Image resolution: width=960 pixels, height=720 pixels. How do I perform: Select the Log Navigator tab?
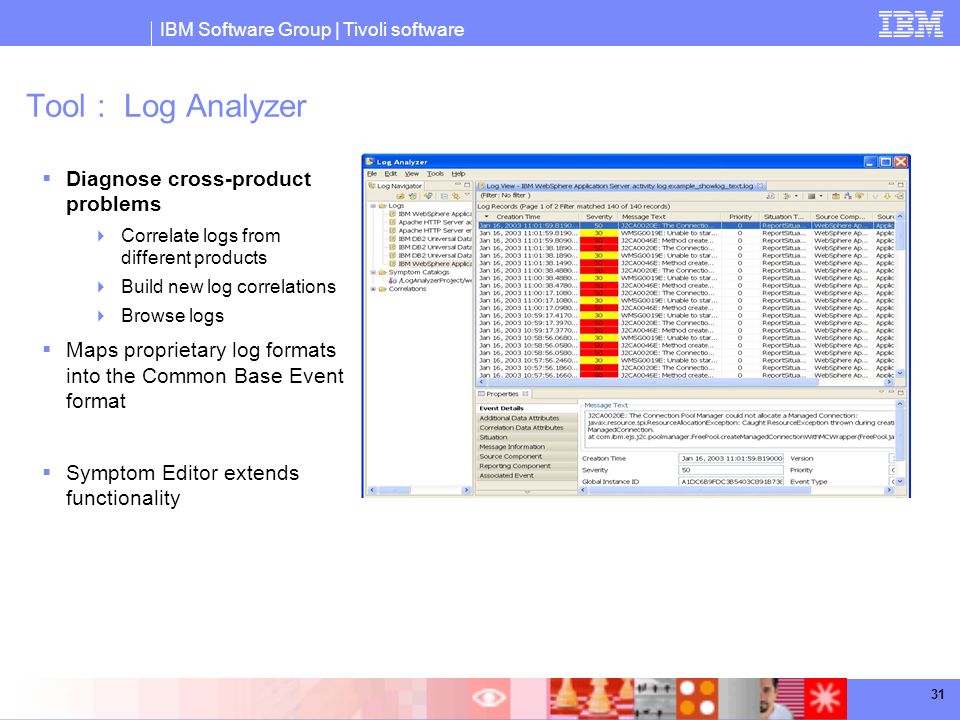[x=396, y=186]
